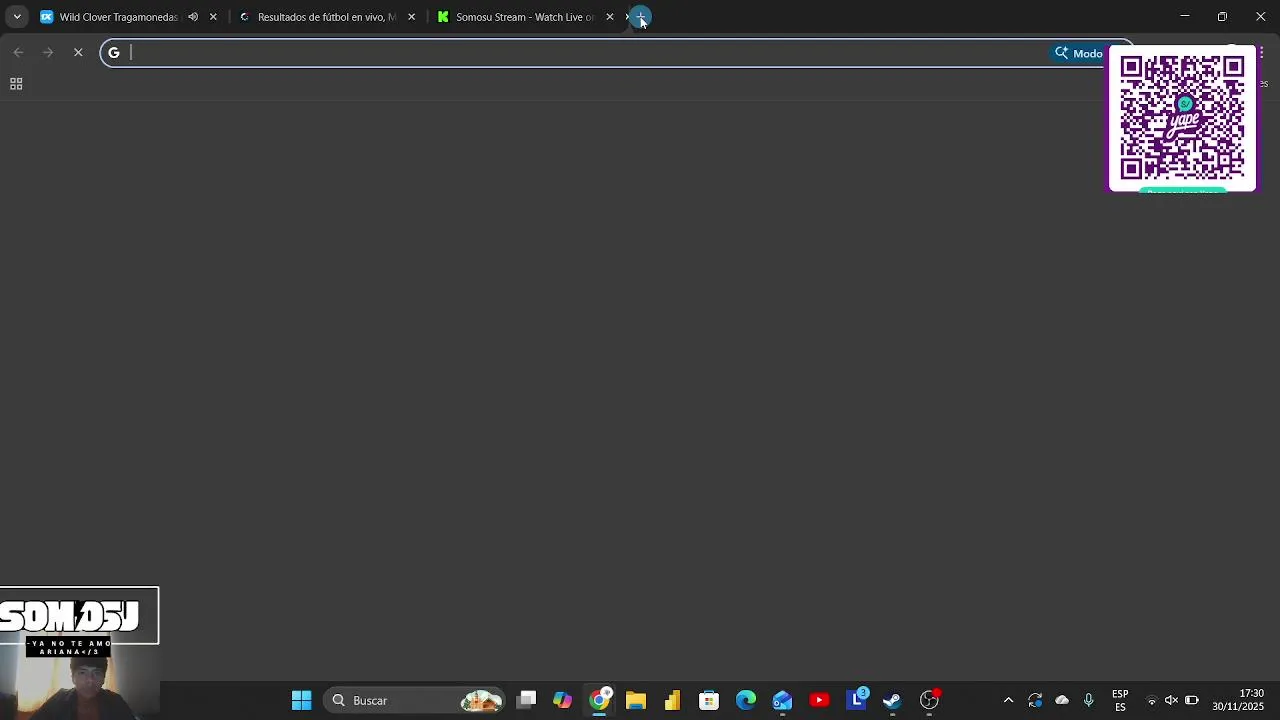
Task: Close the Resultados de fútbol tab
Action: (411, 17)
